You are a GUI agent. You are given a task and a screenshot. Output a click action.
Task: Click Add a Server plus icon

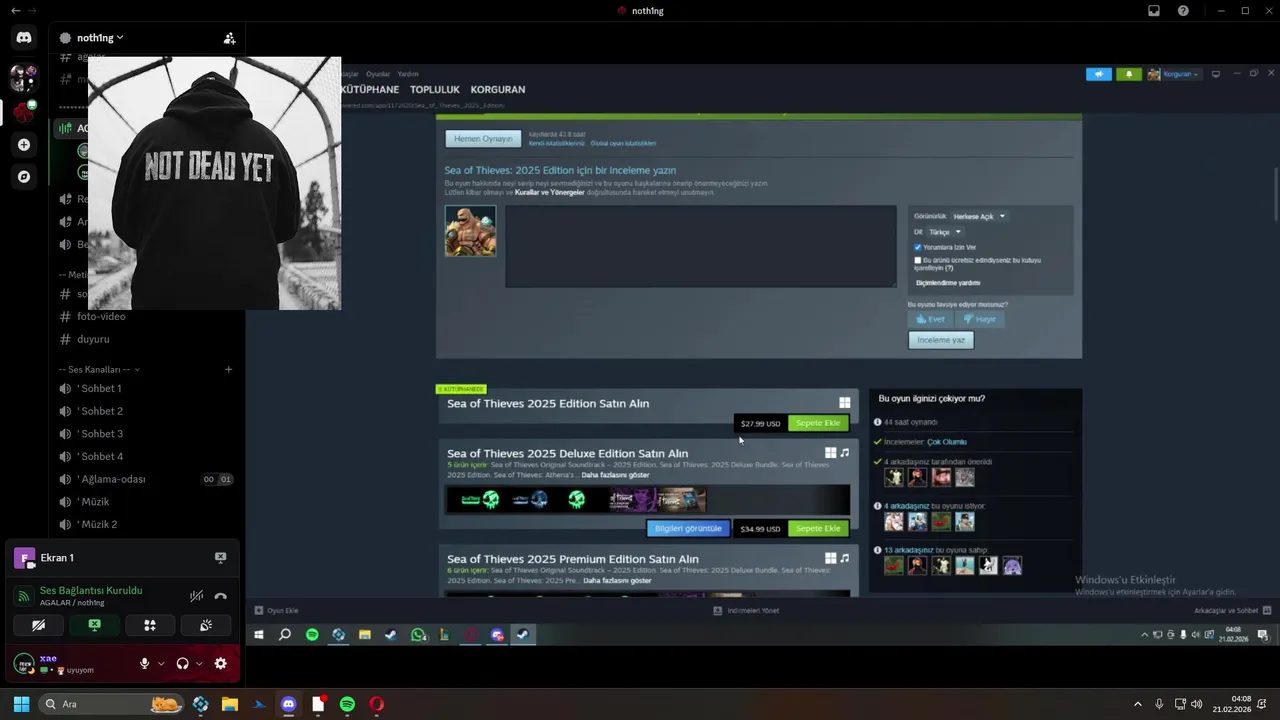[24, 144]
